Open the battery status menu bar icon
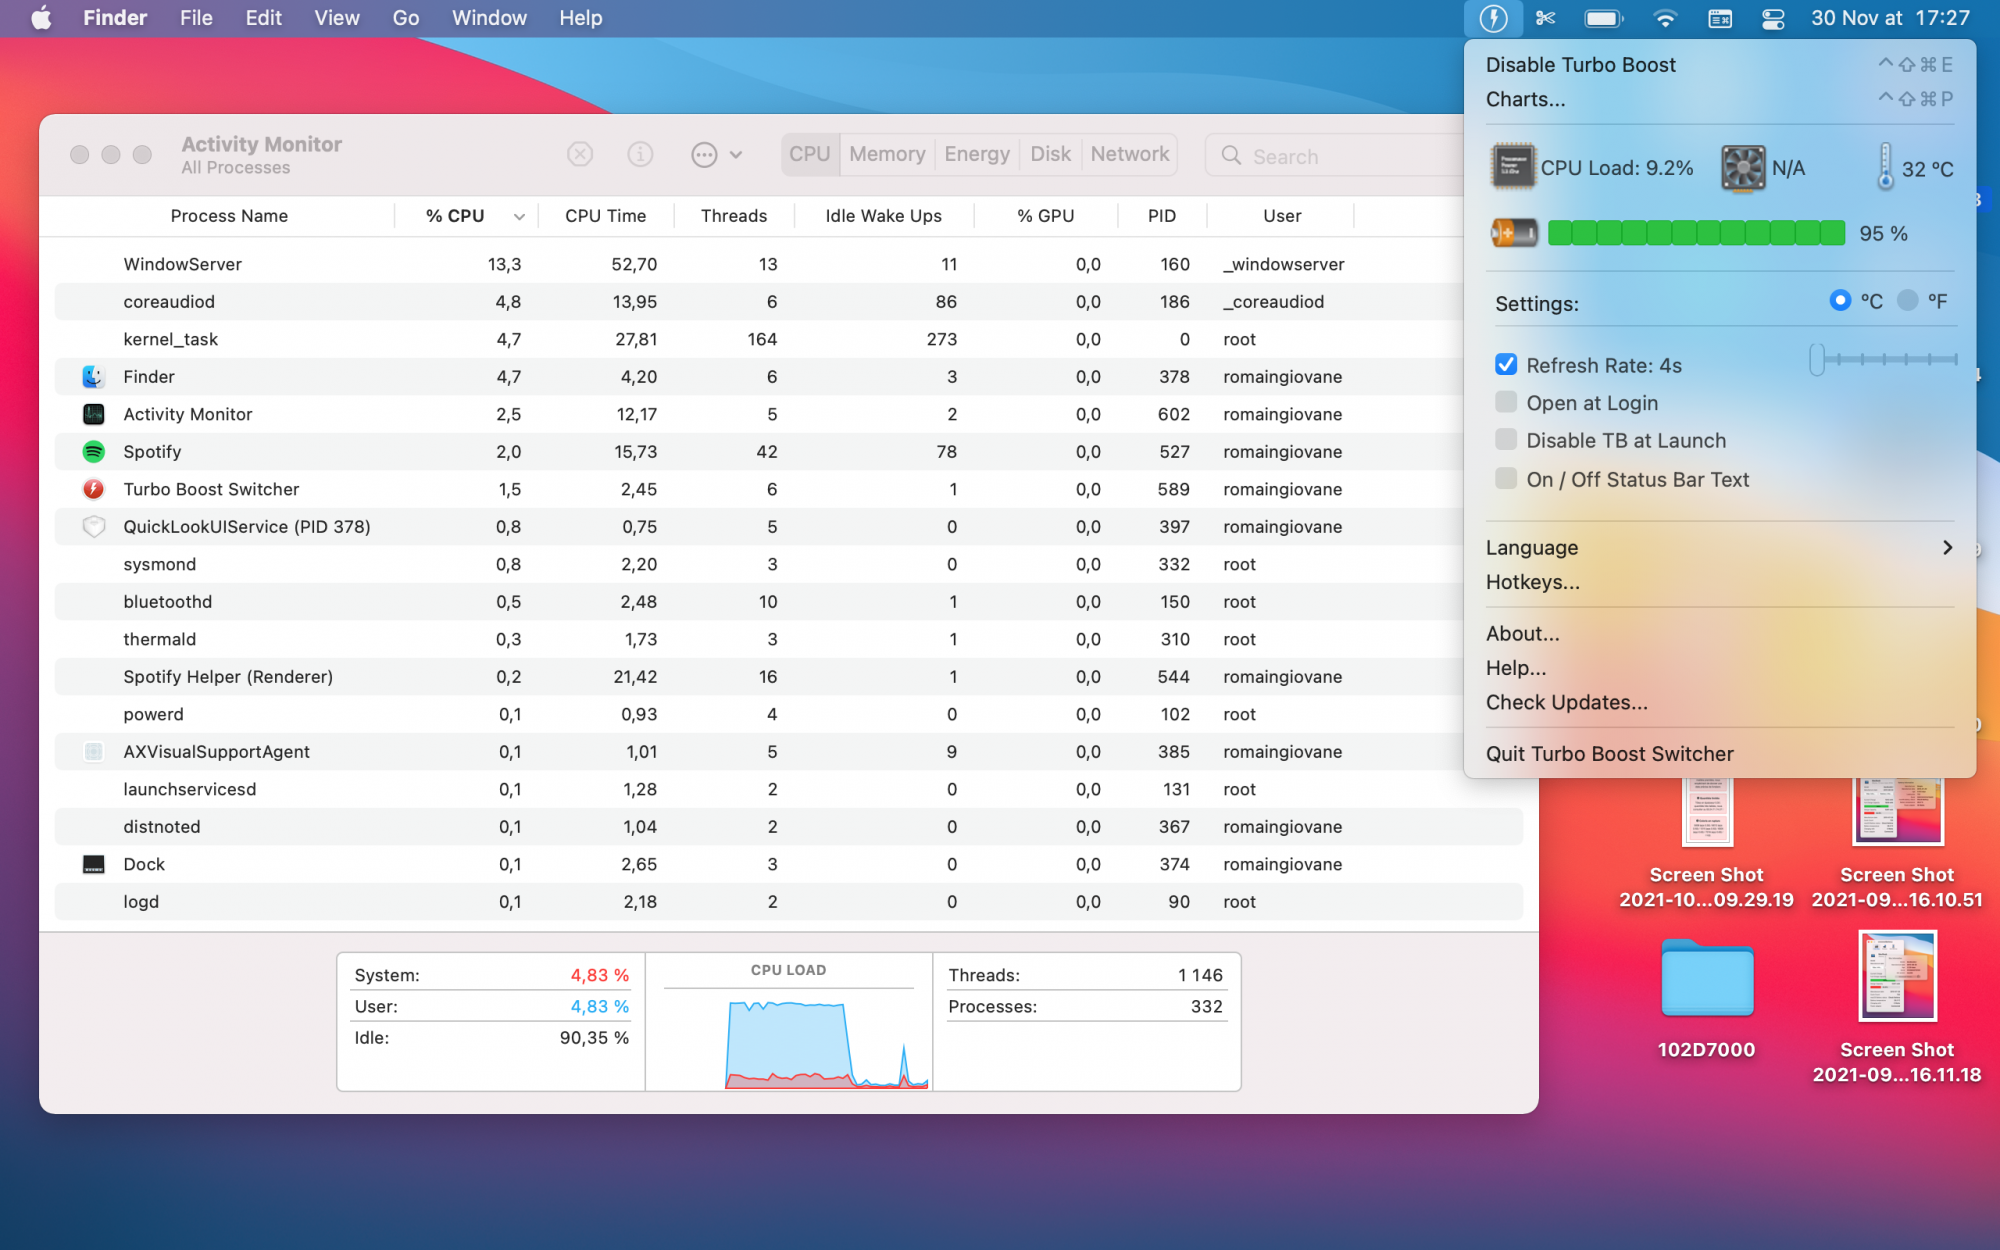Image resolution: width=2000 pixels, height=1250 pixels. 1604,18
